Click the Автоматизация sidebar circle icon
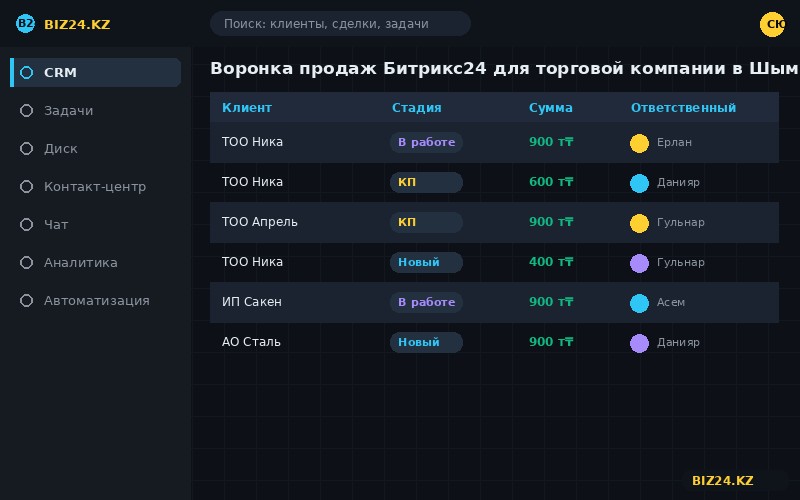 (x=27, y=301)
